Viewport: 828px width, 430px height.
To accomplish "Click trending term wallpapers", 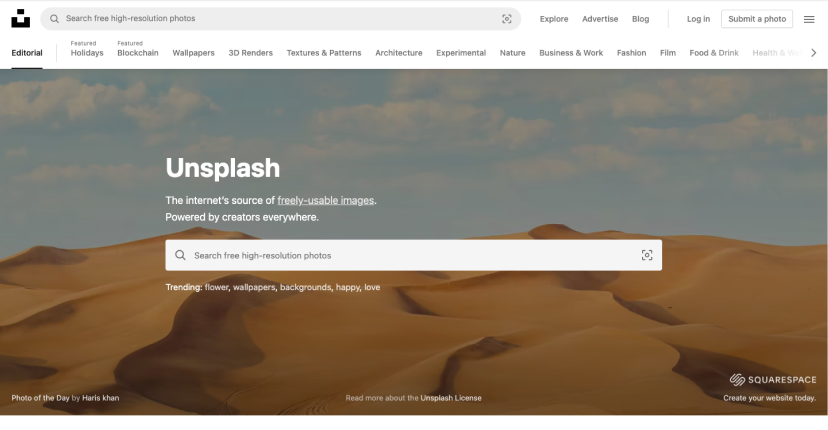I will point(254,287).
